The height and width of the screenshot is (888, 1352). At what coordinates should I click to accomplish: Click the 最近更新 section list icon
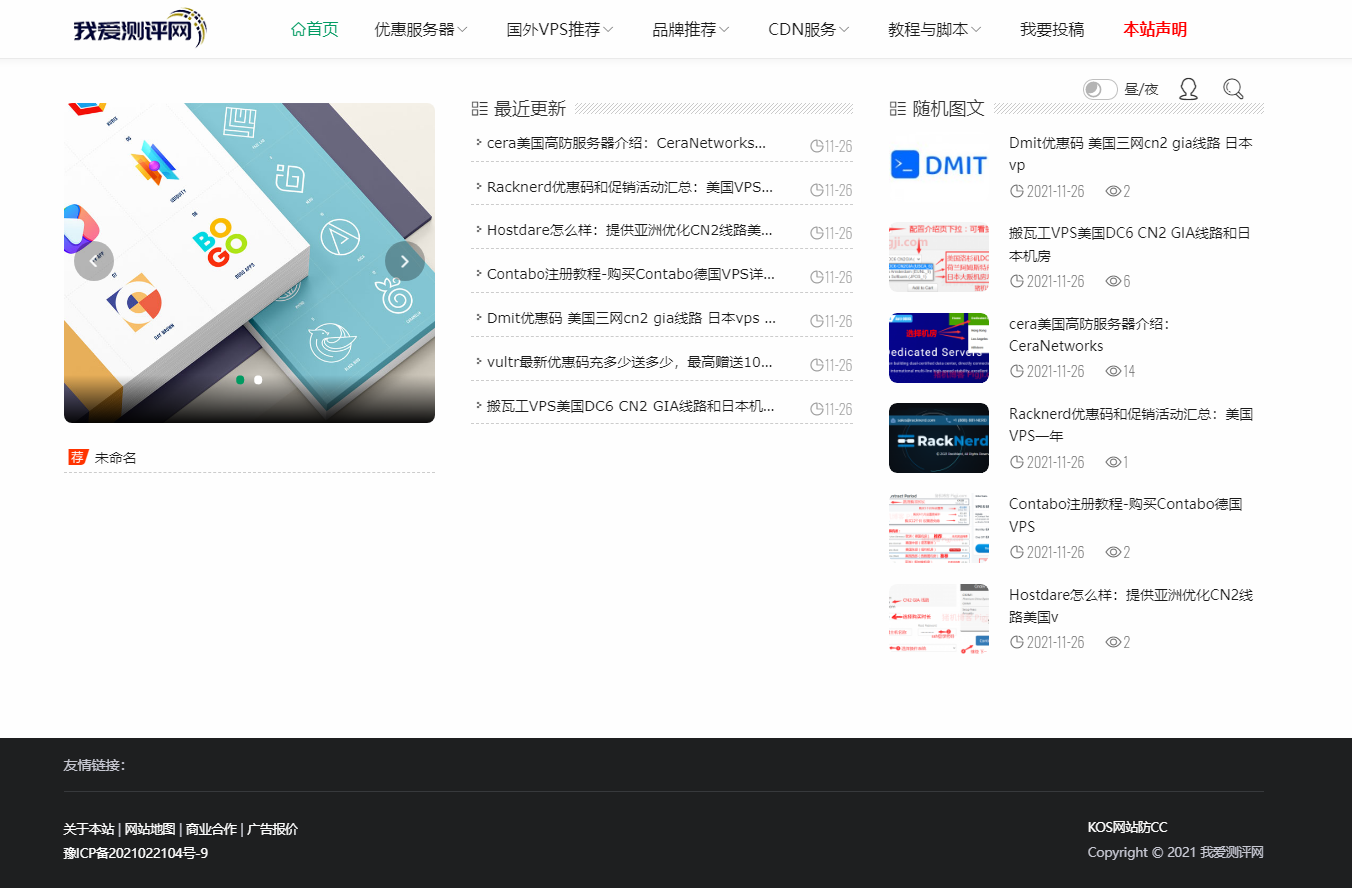pos(479,108)
